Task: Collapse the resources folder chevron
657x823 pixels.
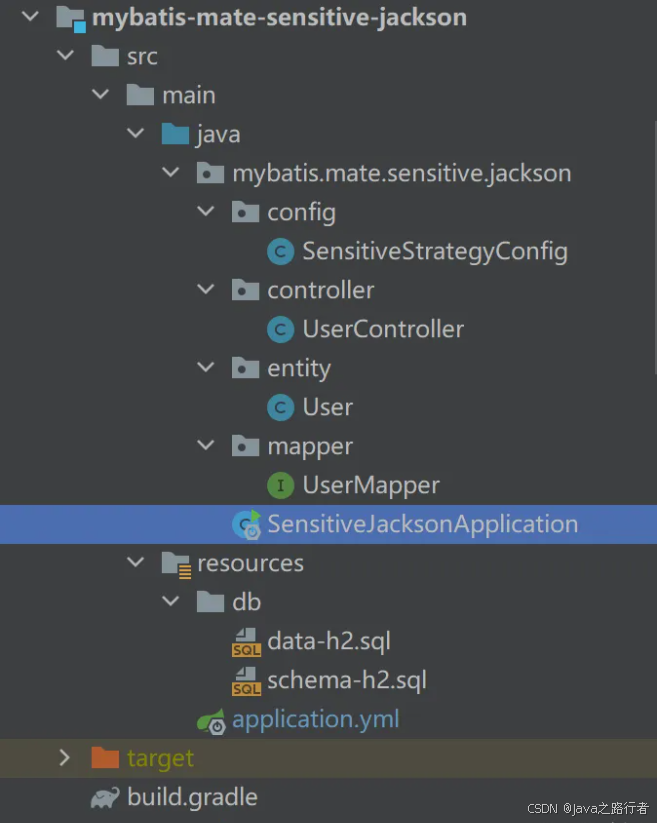Action: coord(135,563)
